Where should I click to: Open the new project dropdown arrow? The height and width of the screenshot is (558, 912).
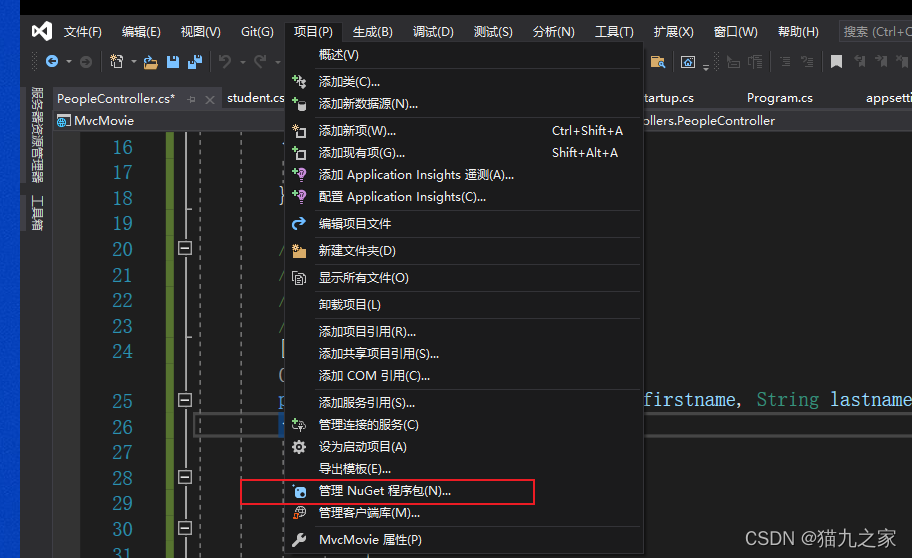pos(133,62)
